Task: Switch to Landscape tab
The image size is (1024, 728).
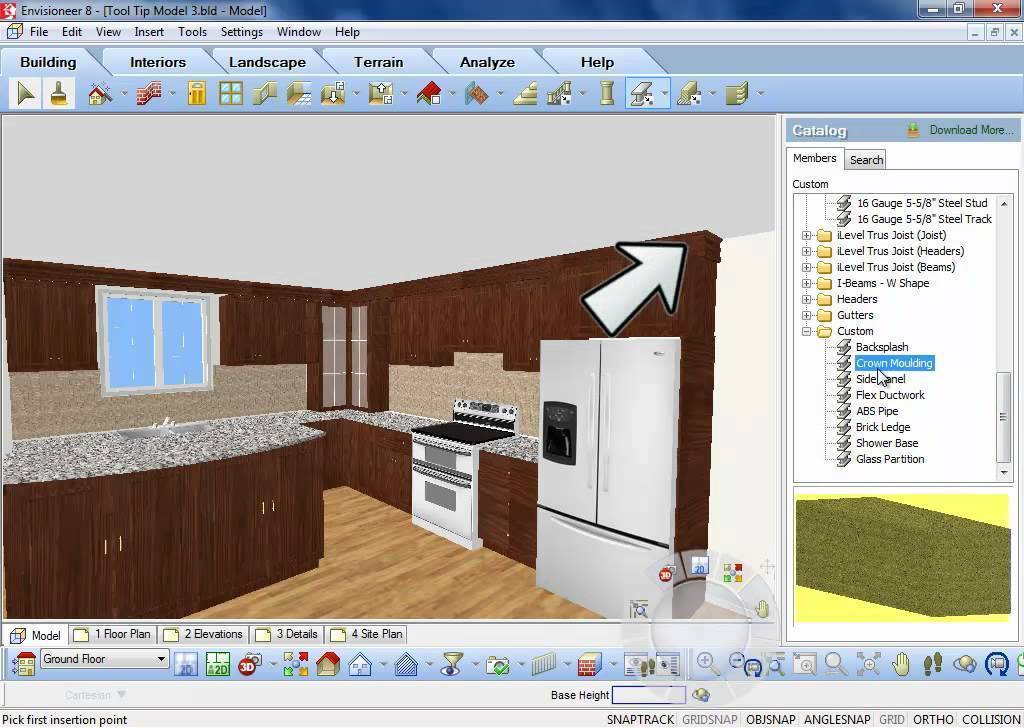Action: pos(267,62)
